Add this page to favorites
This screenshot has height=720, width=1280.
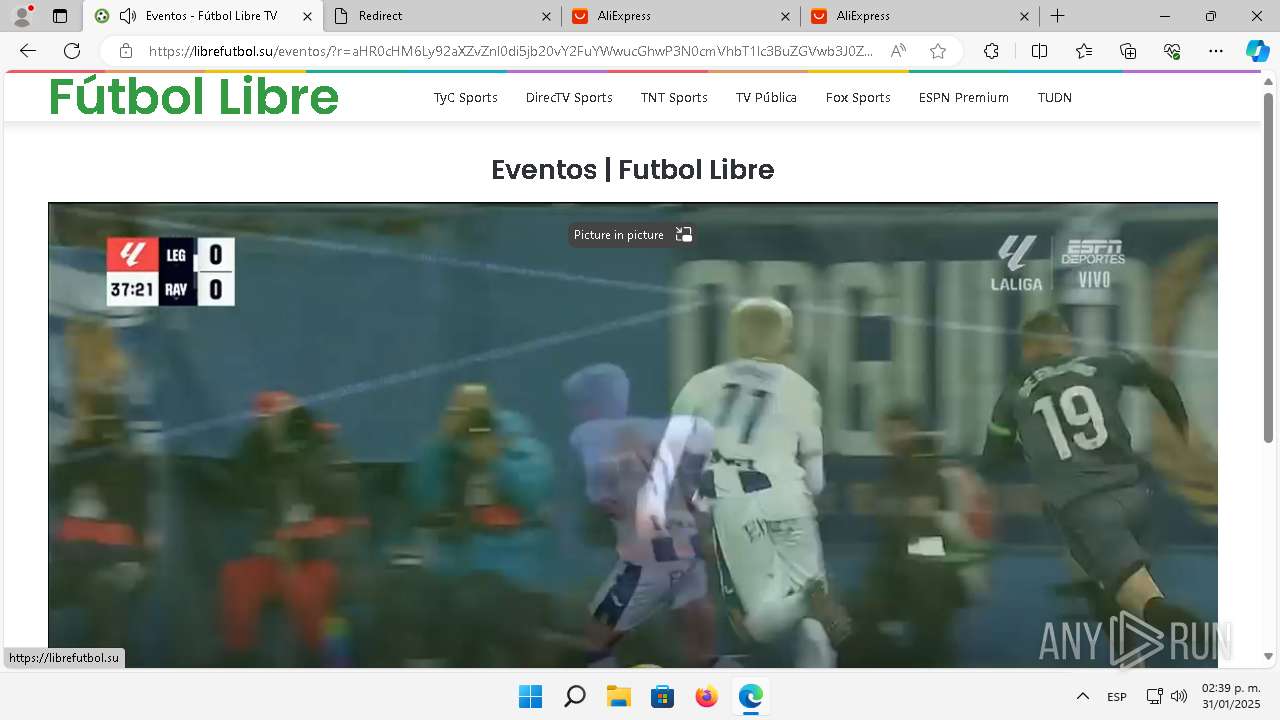pyautogui.click(x=938, y=51)
